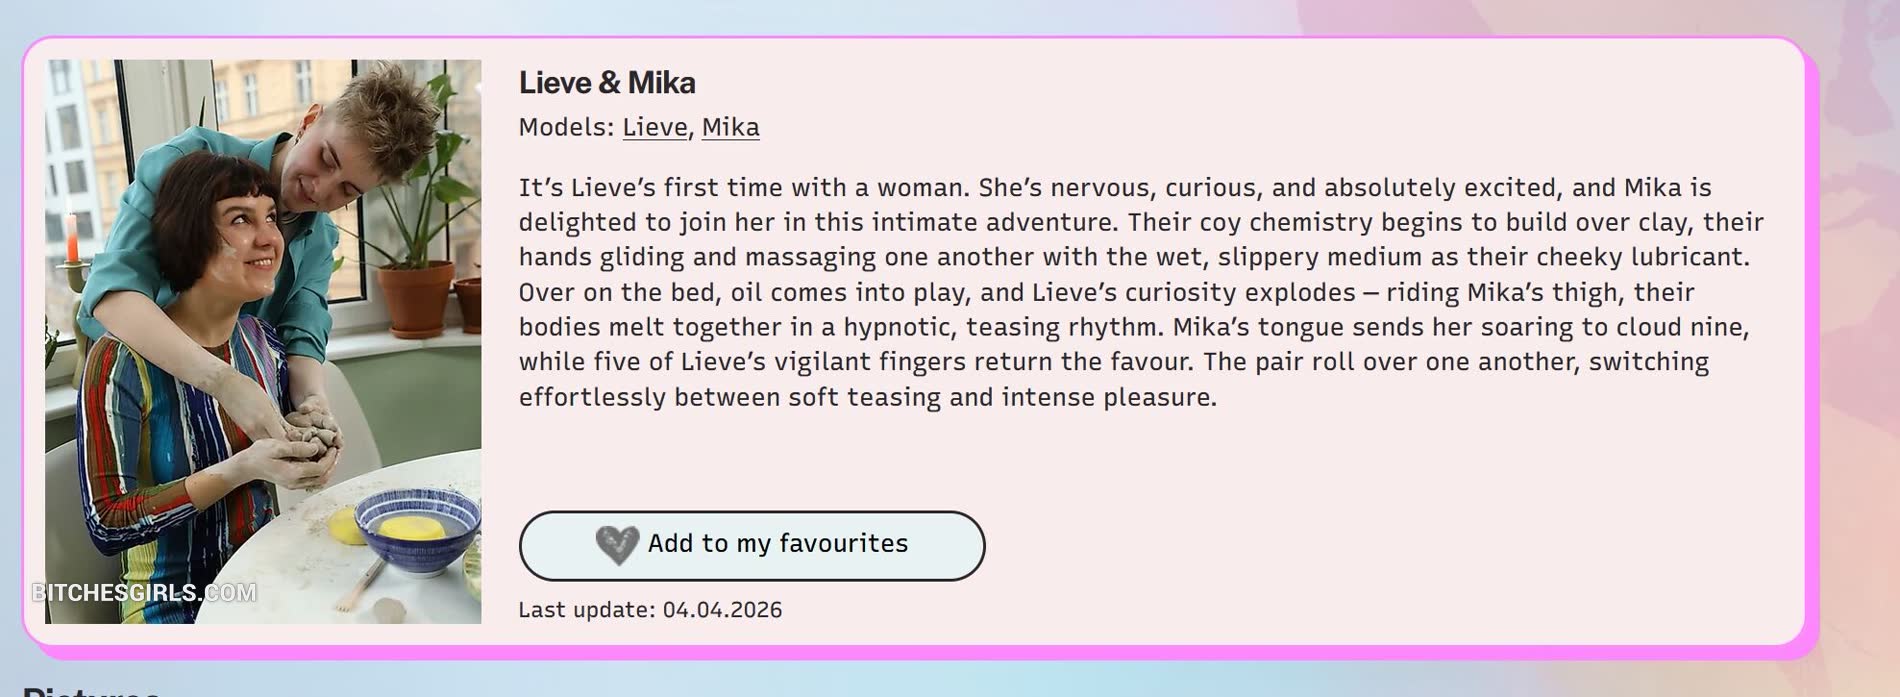This screenshot has width=1900, height=697.
Task: Open the Mika model link
Action: click(x=730, y=128)
